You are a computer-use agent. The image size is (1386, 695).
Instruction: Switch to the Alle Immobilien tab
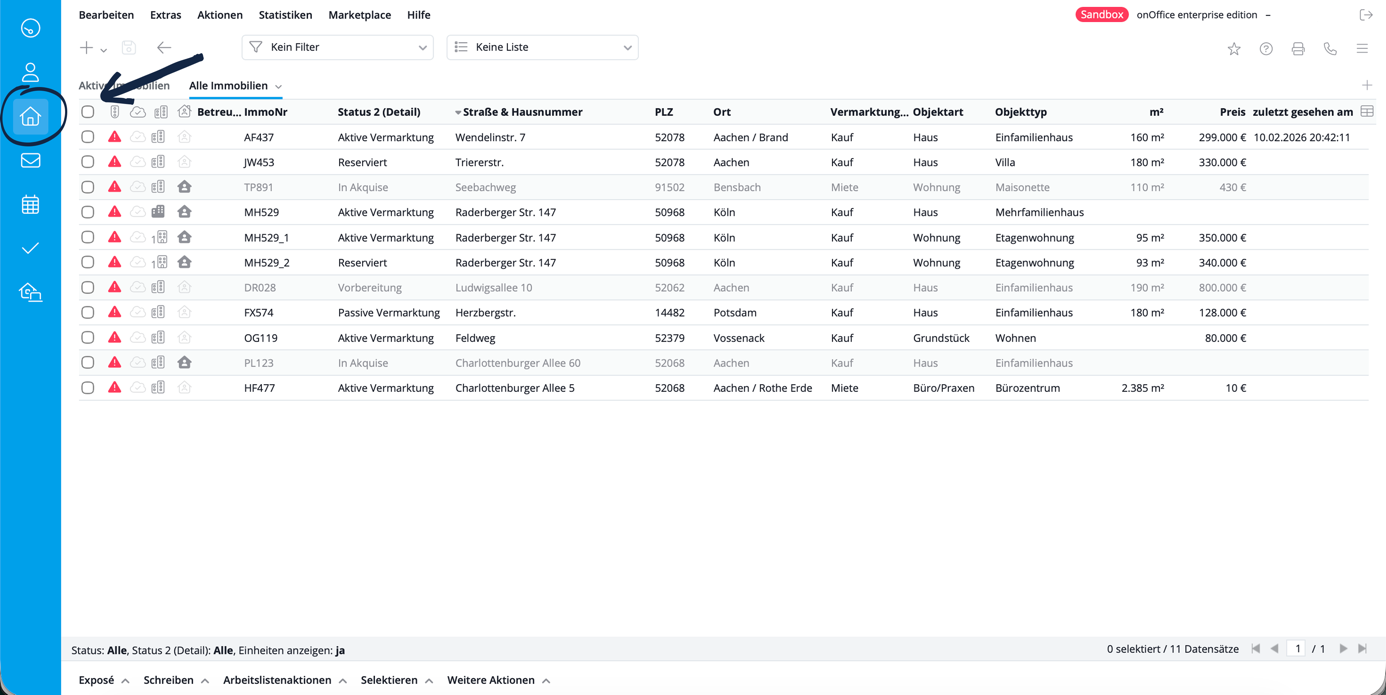click(228, 86)
